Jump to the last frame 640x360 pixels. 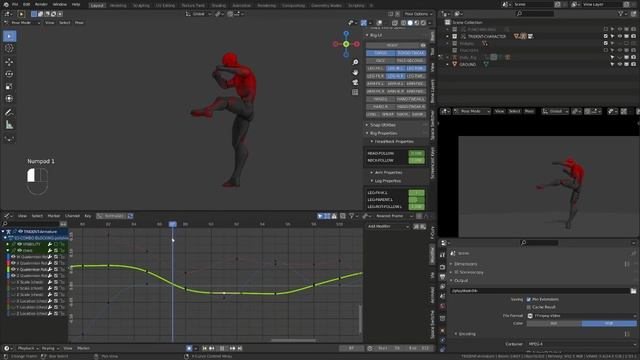click(240, 348)
